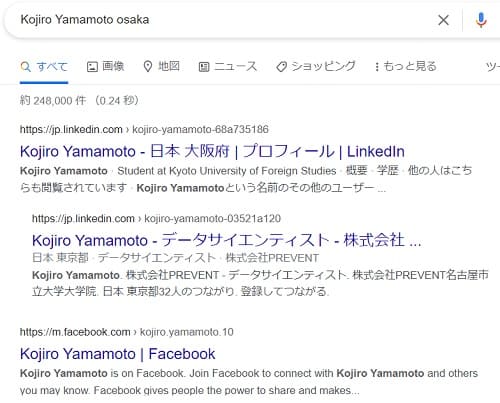This screenshot has height=403, width=500.
Task: Focus the search box containing Kojiro Yamamoto osaka
Action: pos(220,20)
